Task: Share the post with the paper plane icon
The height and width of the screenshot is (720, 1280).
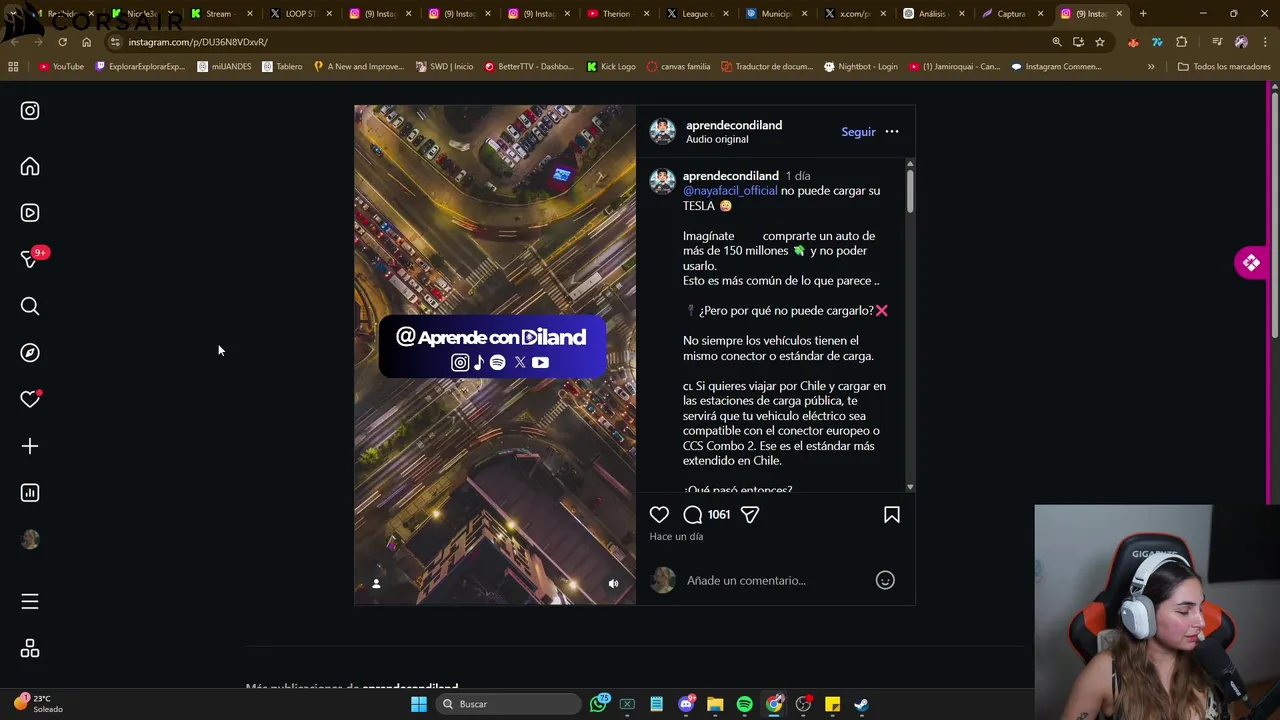Action: pos(750,514)
